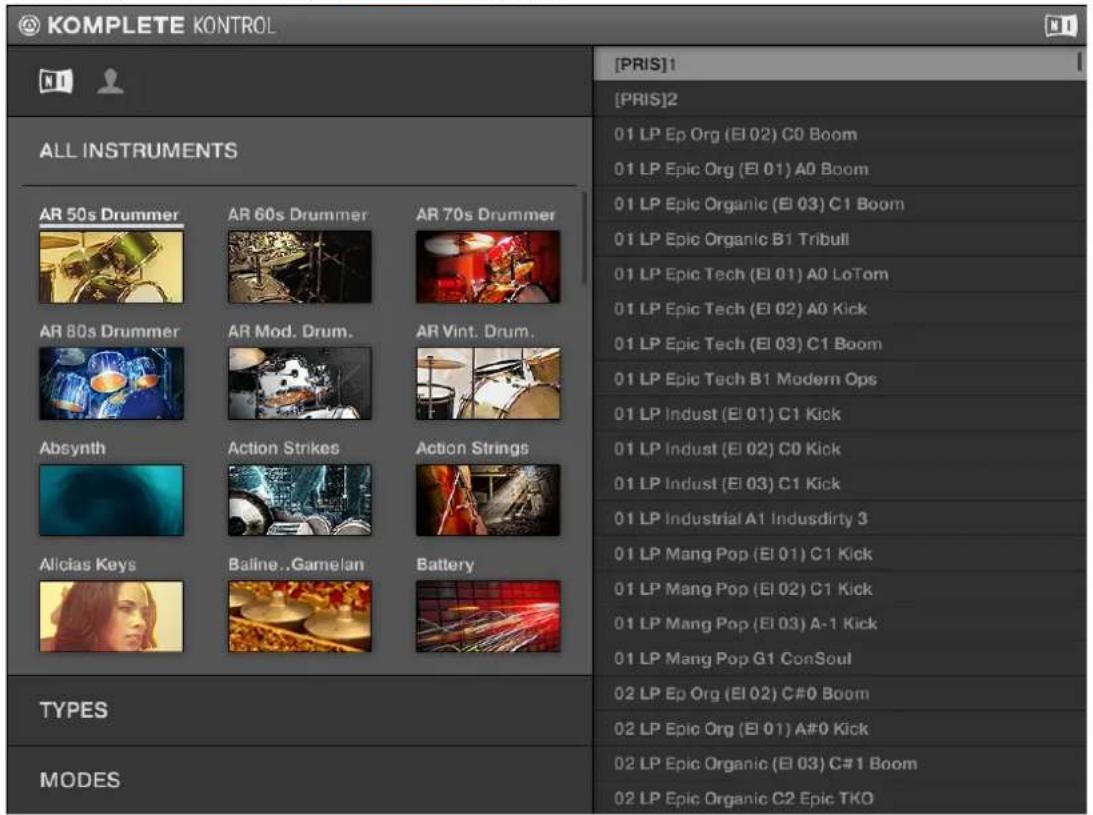Switch to the user content icon
This screenshot has width=1093, height=815.
coord(110,81)
